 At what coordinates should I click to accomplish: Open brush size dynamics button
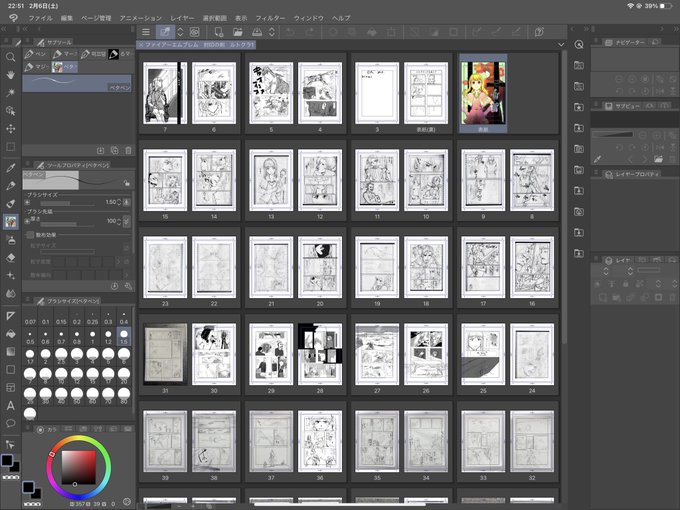tap(127, 202)
